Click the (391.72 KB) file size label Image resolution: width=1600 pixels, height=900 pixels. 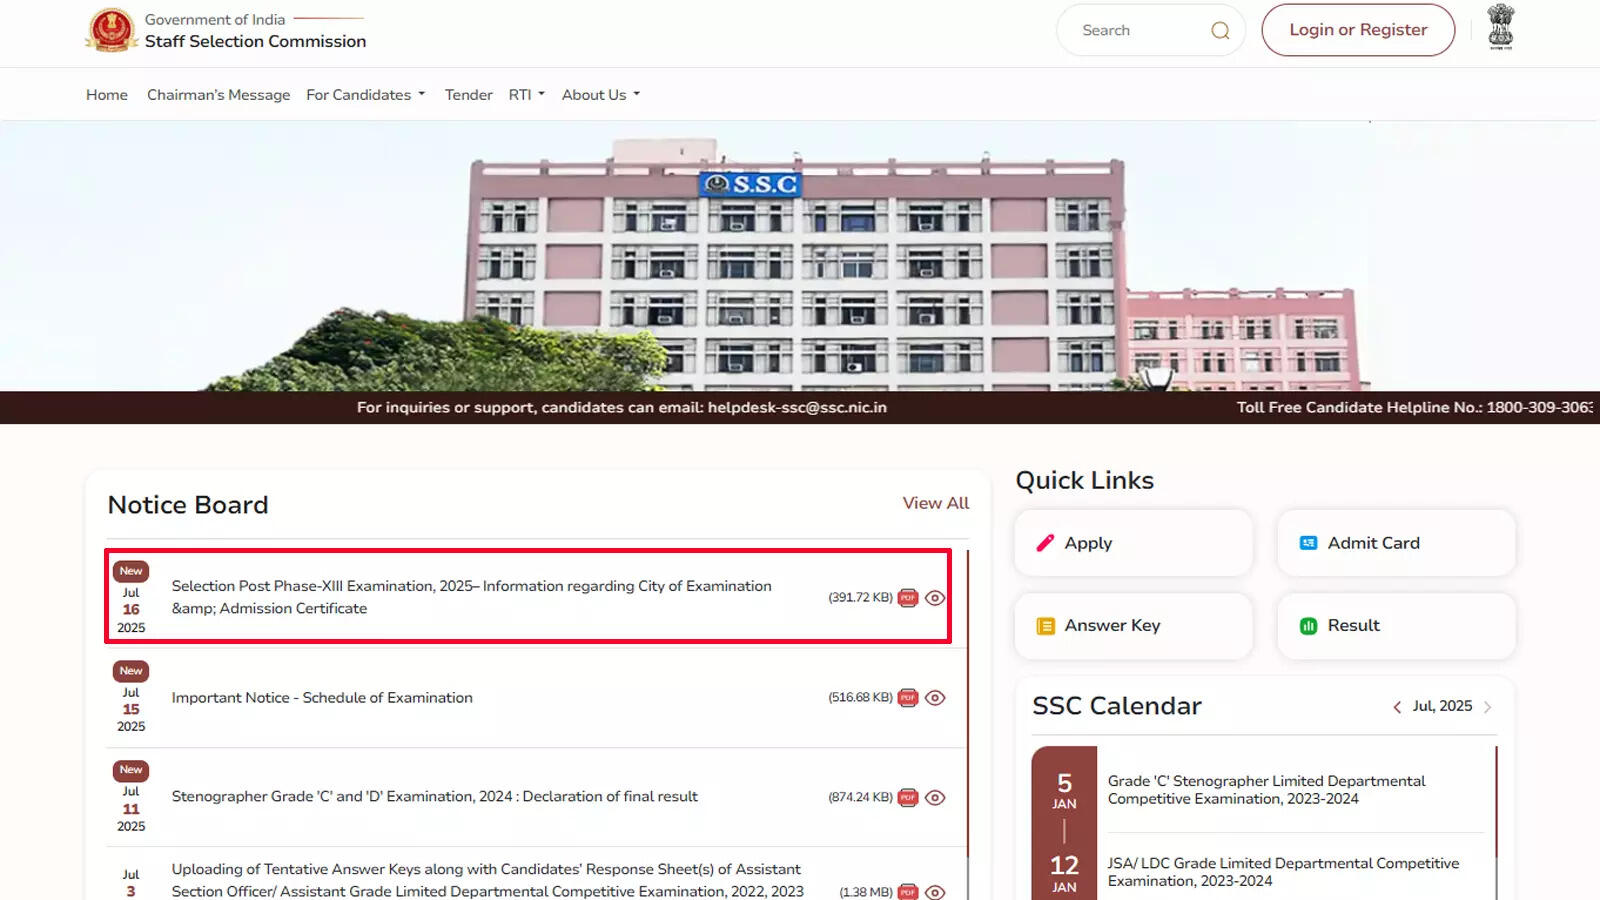(x=860, y=598)
